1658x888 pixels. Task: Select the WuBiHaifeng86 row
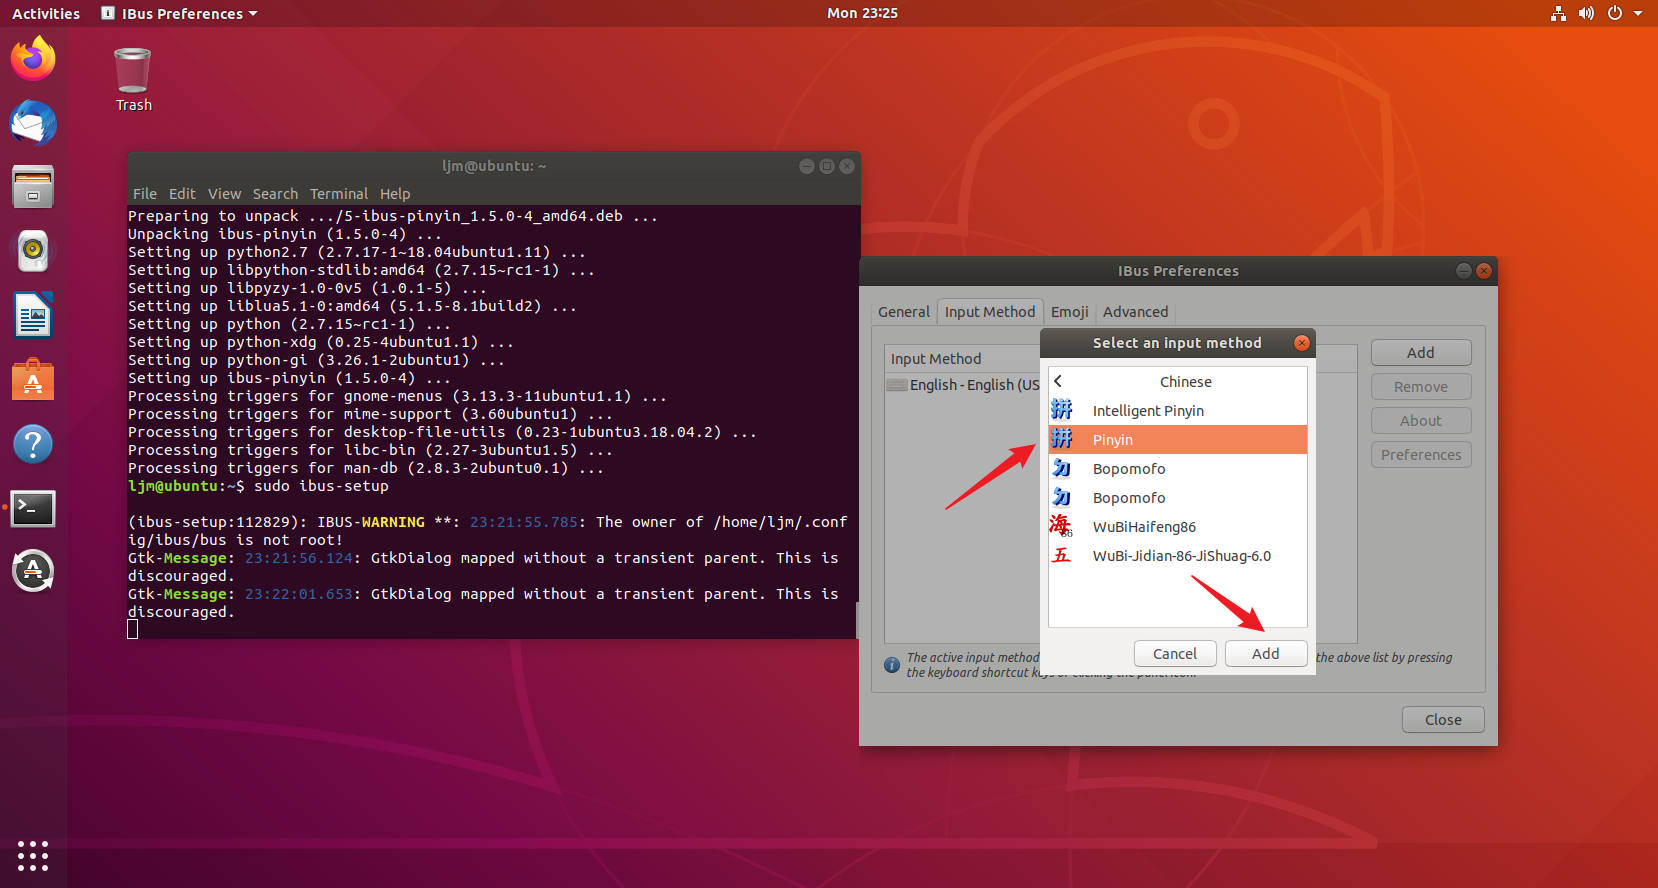(1178, 526)
